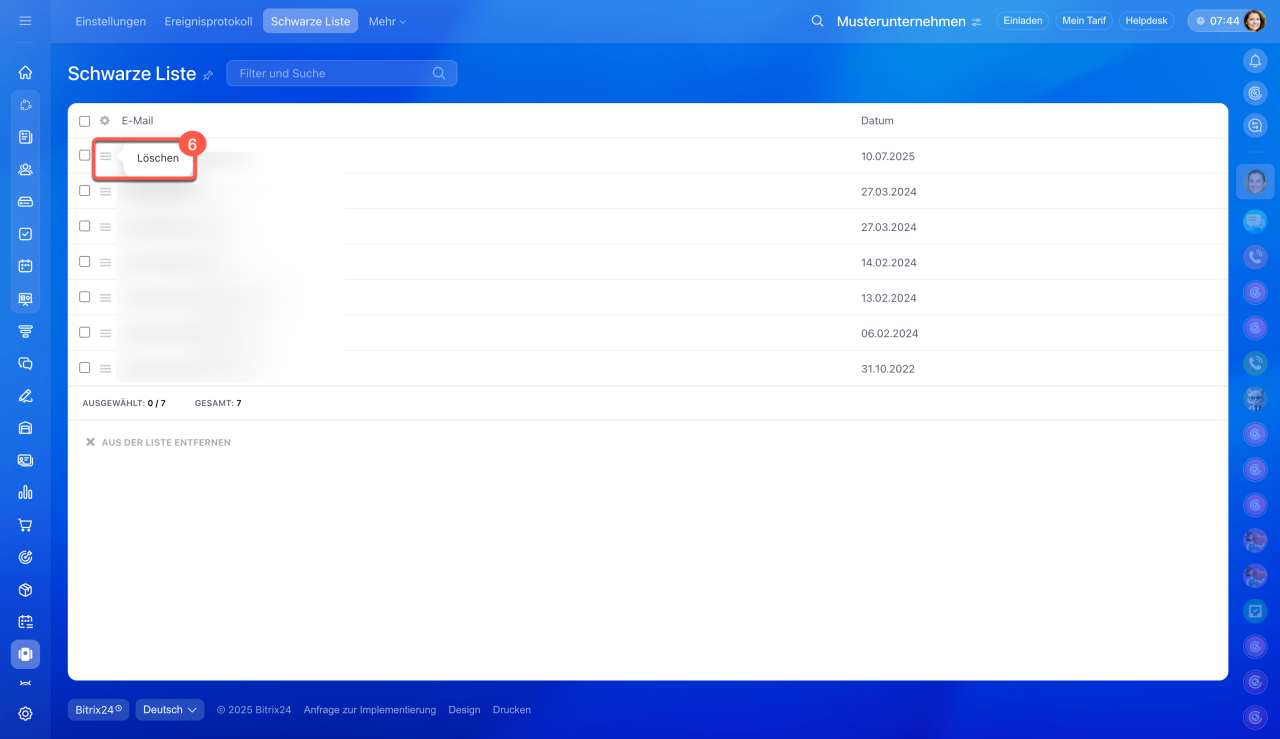The height and width of the screenshot is (739, 1280).
Task: Open the warehouse icon in left sidebar
Action: 25,428
